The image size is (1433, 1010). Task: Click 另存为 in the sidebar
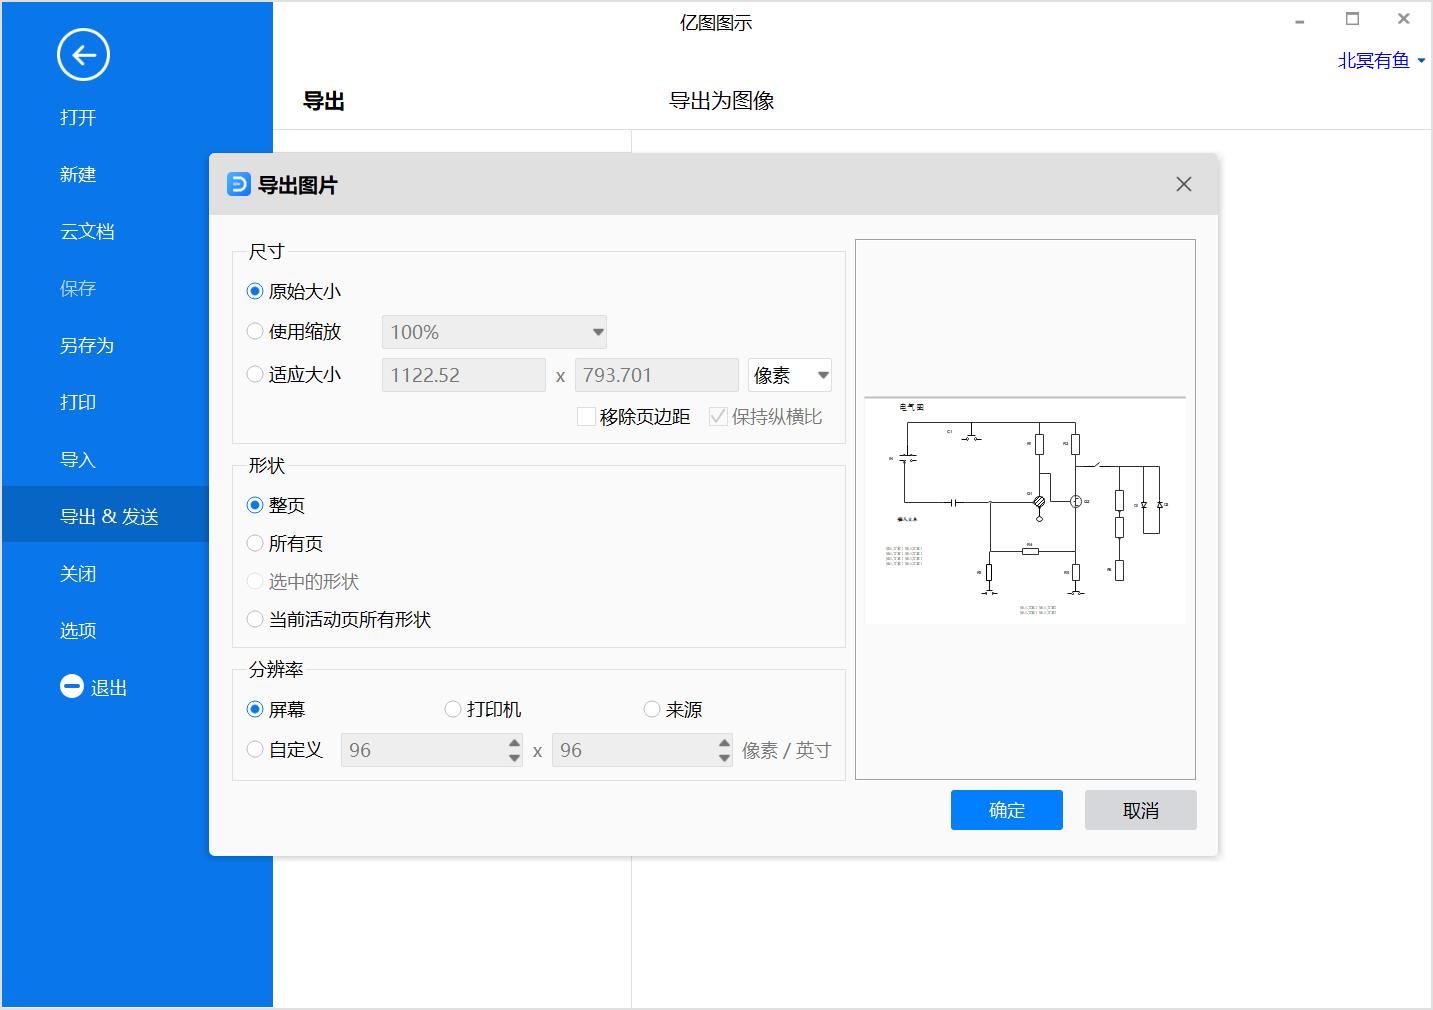point(87,346)
